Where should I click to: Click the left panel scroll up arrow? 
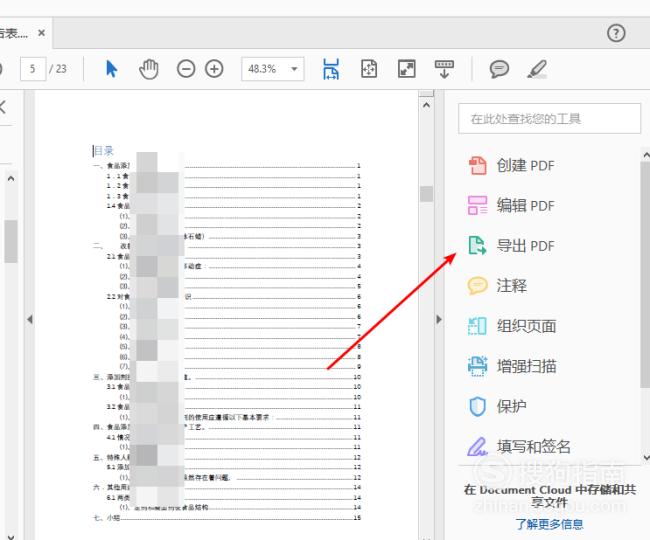coord(11,179)
